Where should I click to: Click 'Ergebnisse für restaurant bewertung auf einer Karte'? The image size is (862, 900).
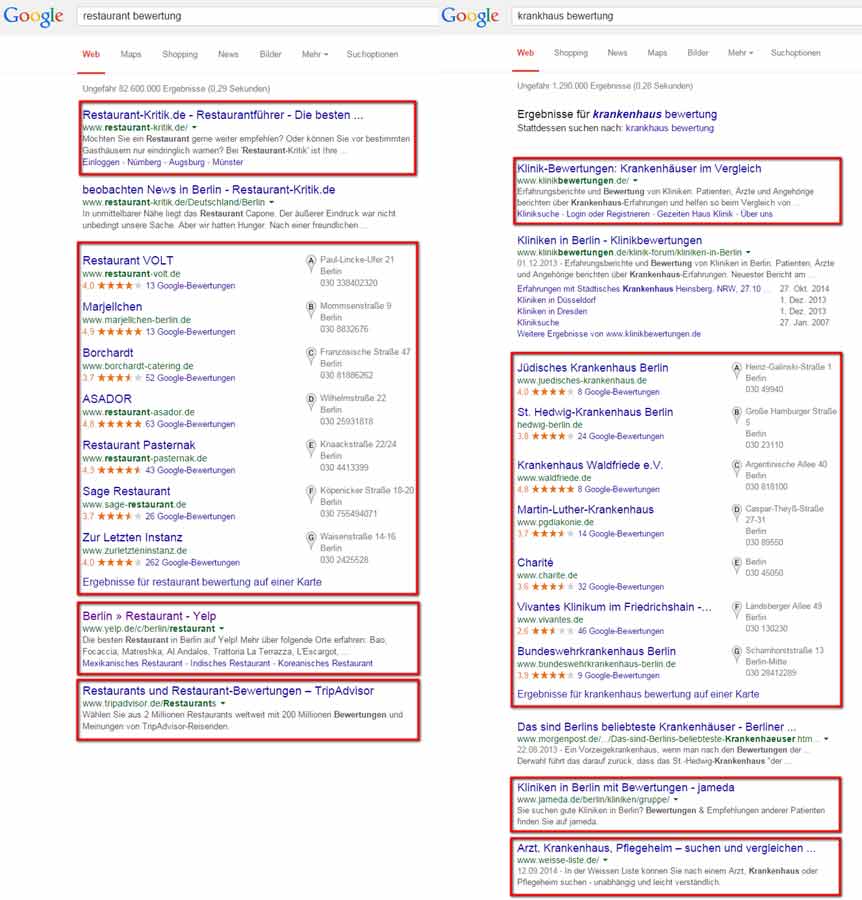(x=202, y=581)
